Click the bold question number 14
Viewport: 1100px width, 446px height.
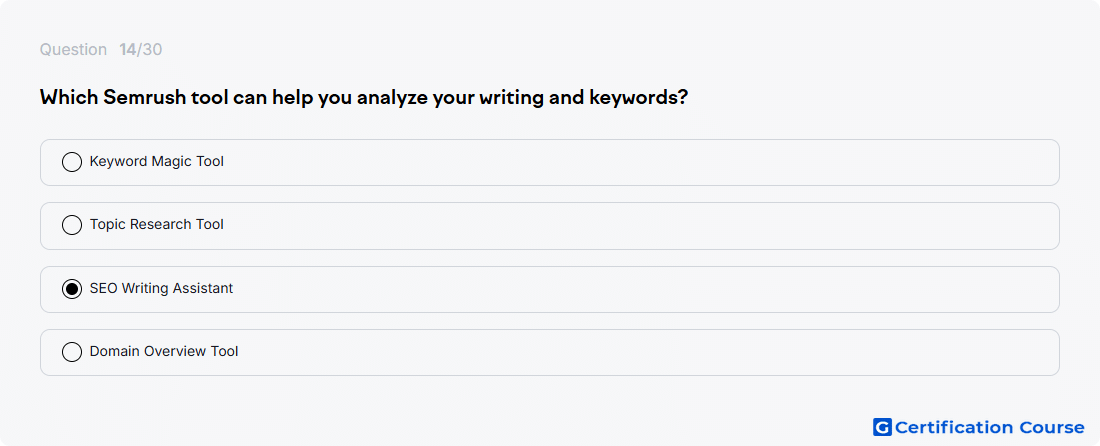128,50
